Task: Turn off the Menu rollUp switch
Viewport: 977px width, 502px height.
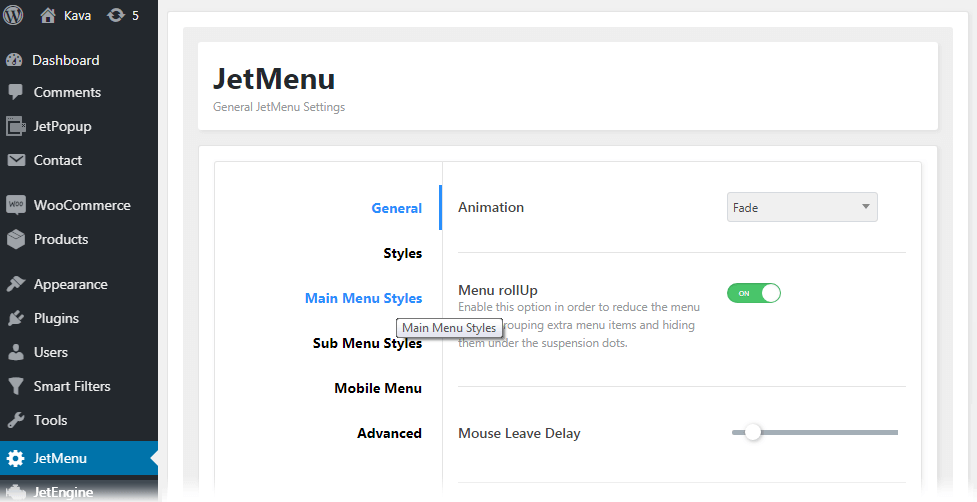Action: [x=753, y=293]
